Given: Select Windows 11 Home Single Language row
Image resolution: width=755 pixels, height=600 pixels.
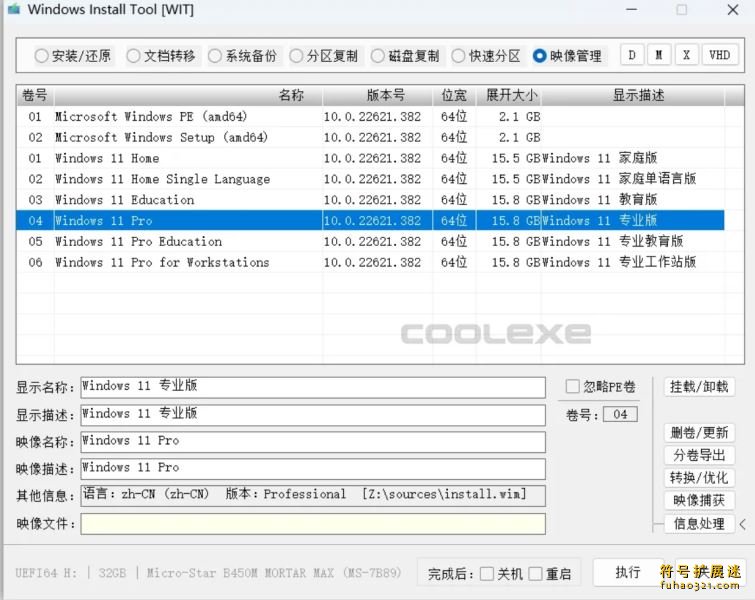Looking at the screenshot, I should [x=370, y=179].
